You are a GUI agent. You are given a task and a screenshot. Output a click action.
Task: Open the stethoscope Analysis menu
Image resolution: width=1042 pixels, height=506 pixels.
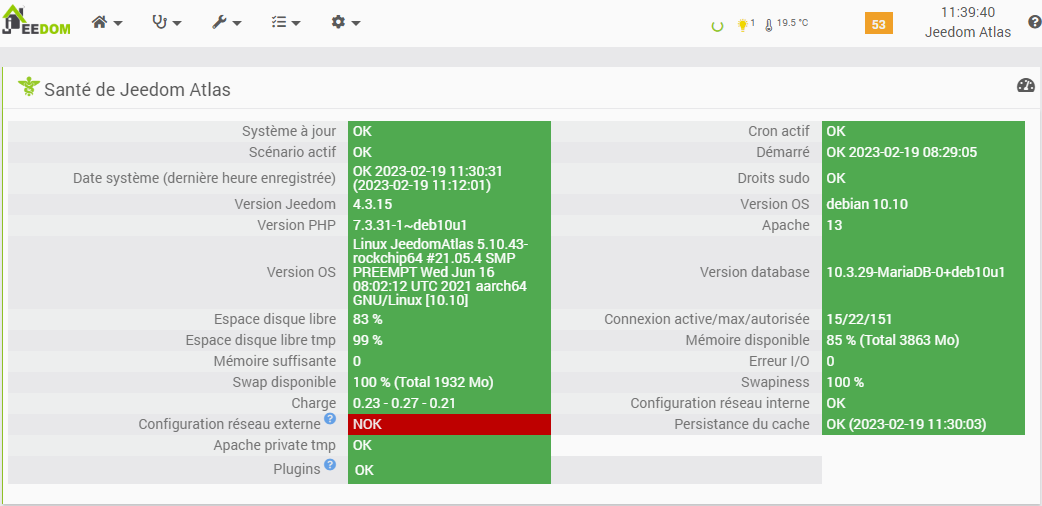[x=166, y=22]
